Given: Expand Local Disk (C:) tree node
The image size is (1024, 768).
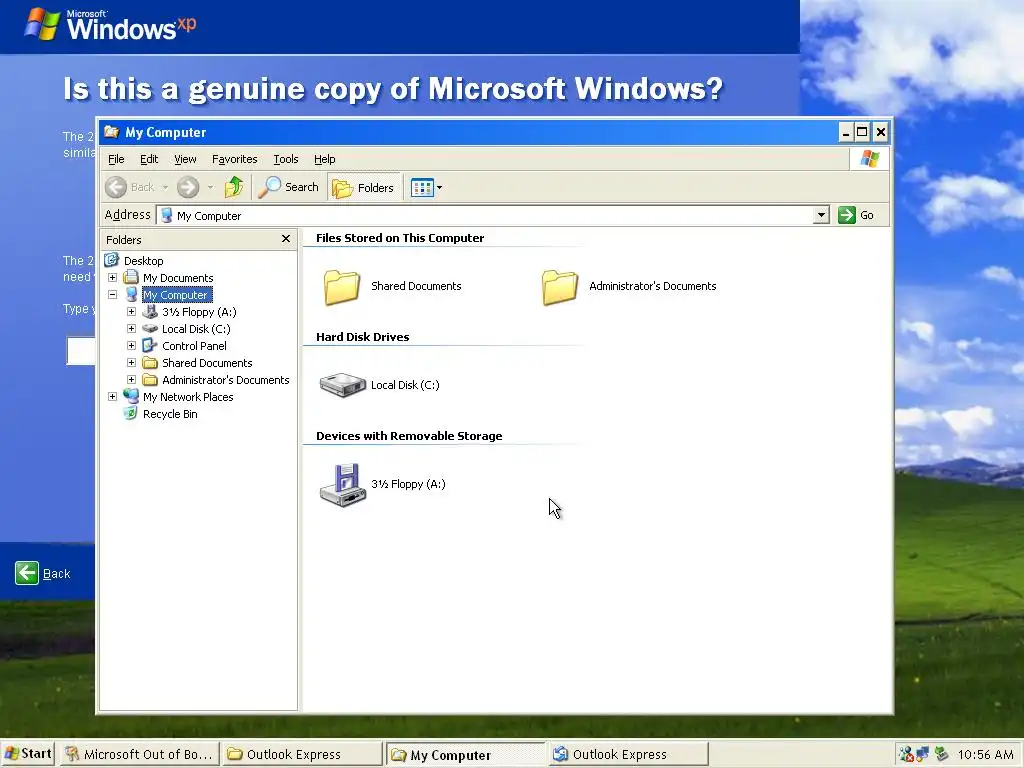Looking at the screenshot, I should point(131,328).
